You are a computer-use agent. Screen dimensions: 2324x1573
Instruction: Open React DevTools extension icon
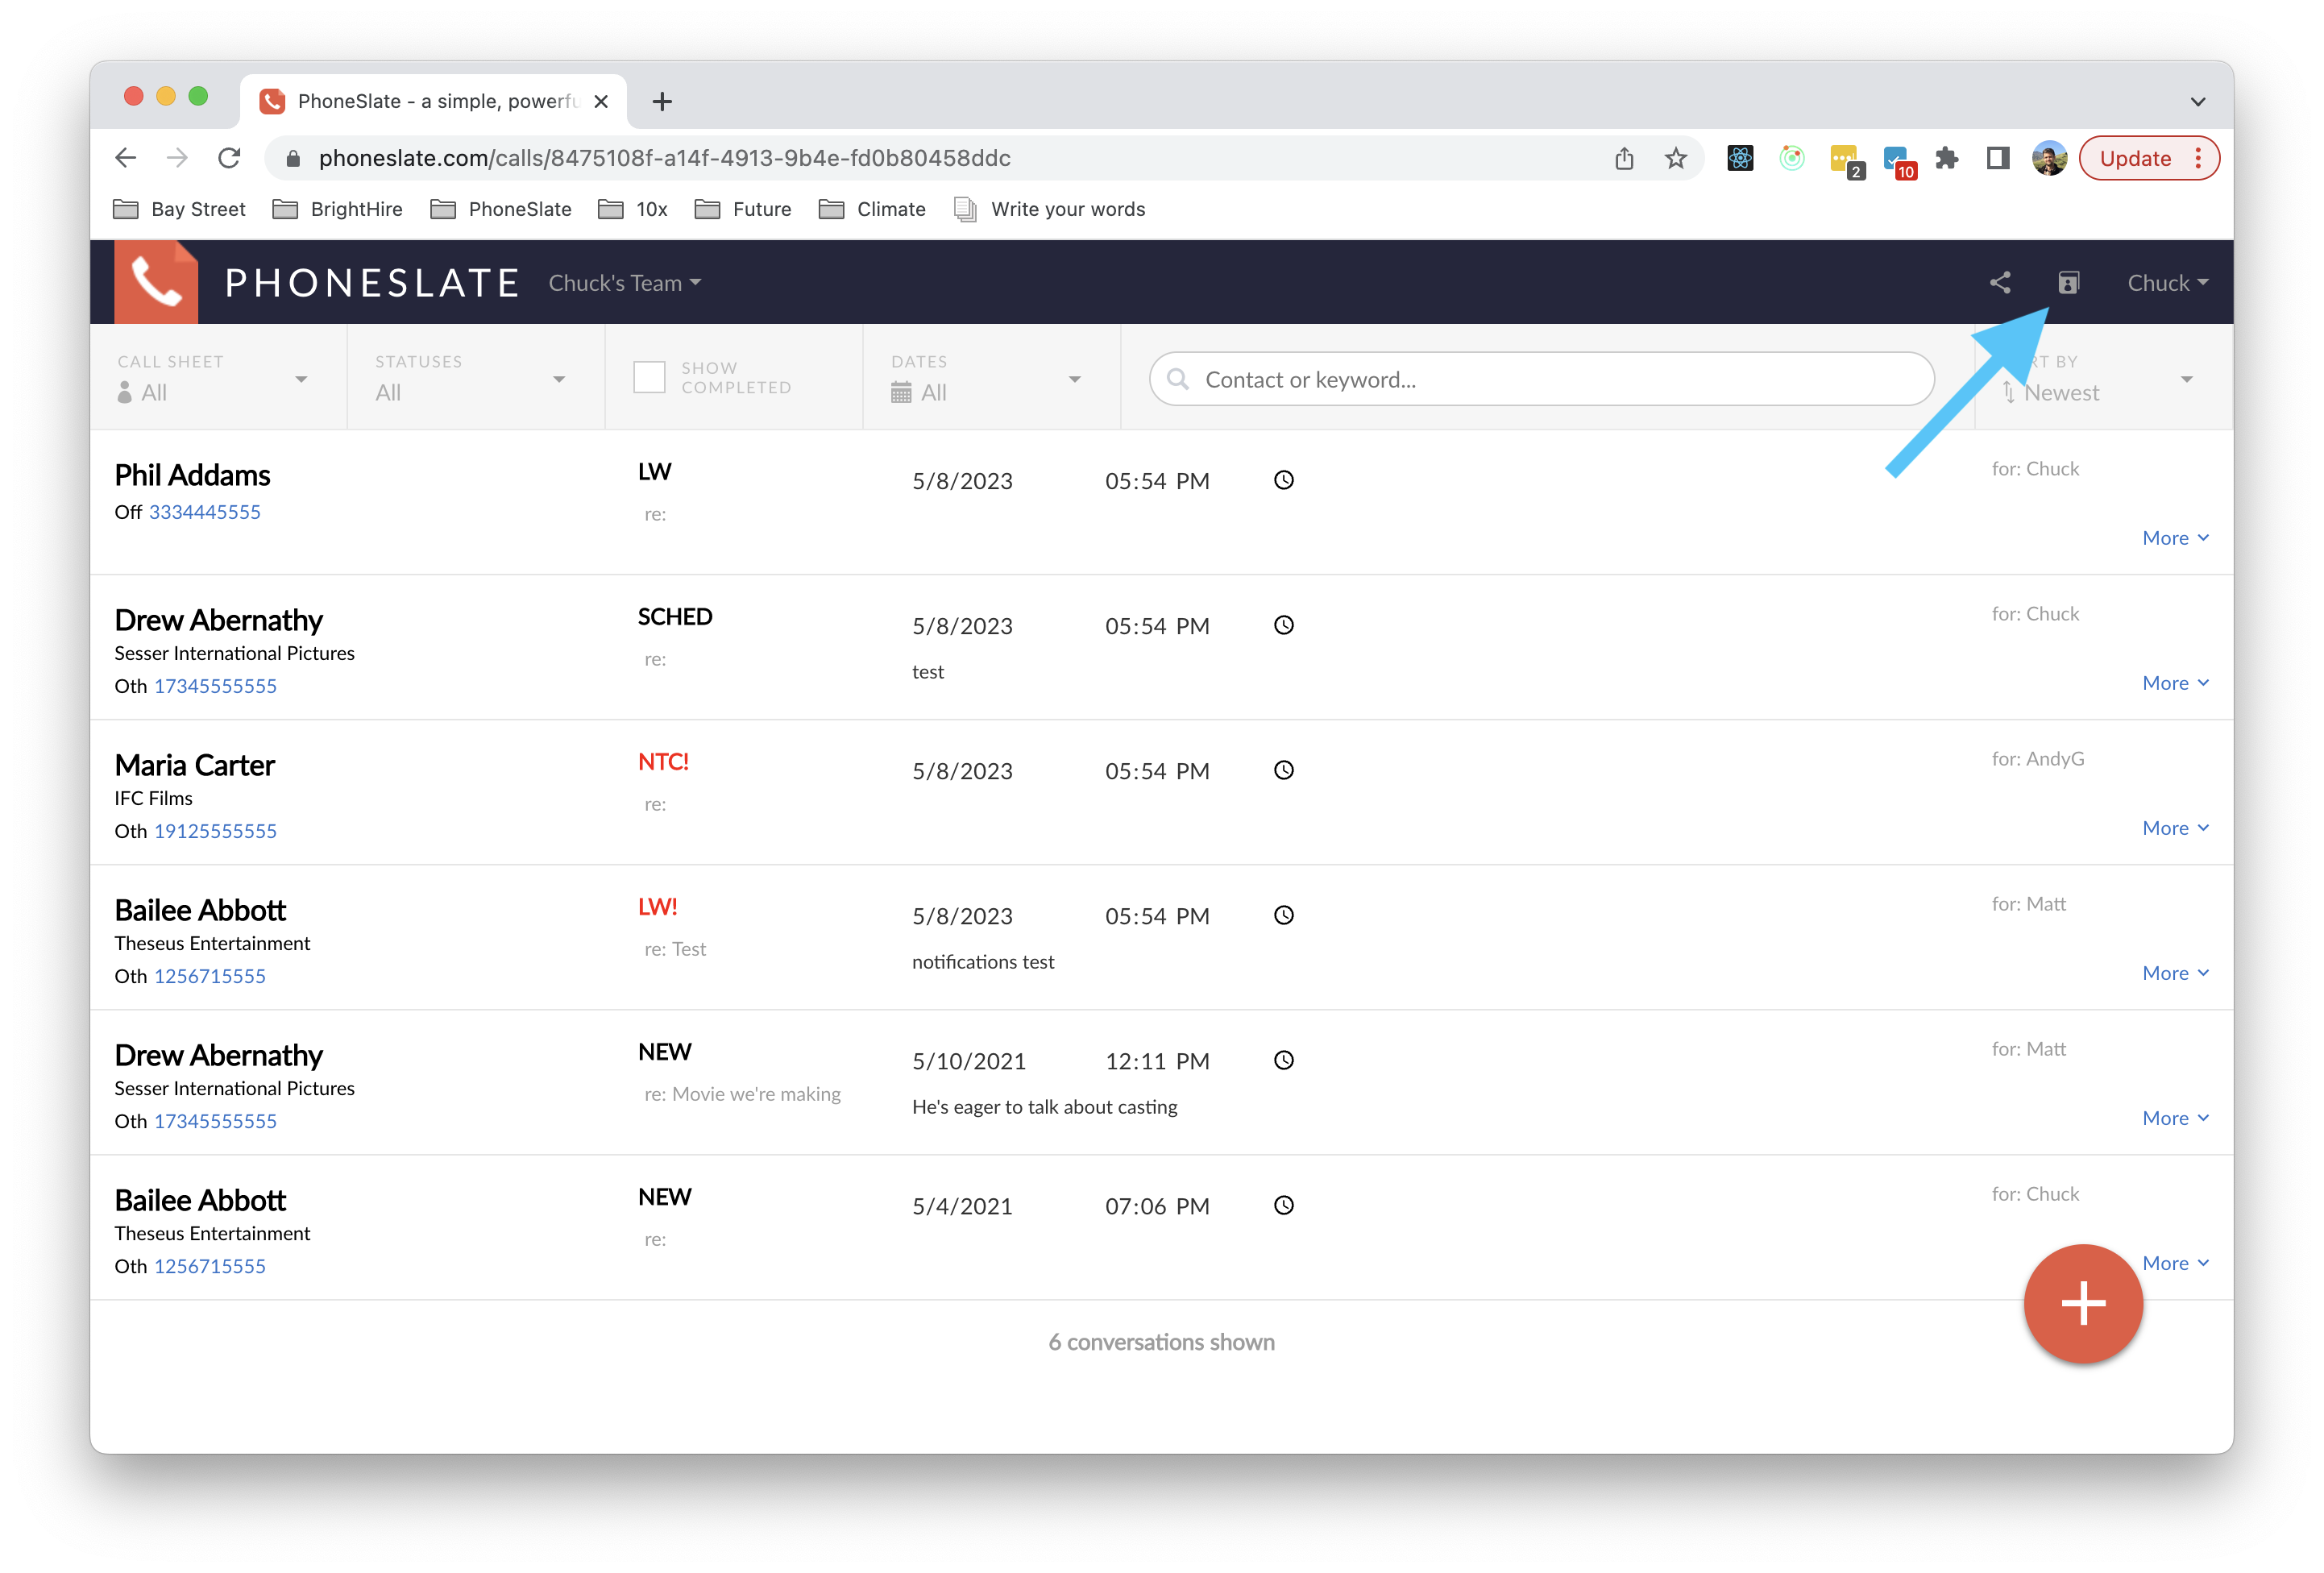(1740, 158)
